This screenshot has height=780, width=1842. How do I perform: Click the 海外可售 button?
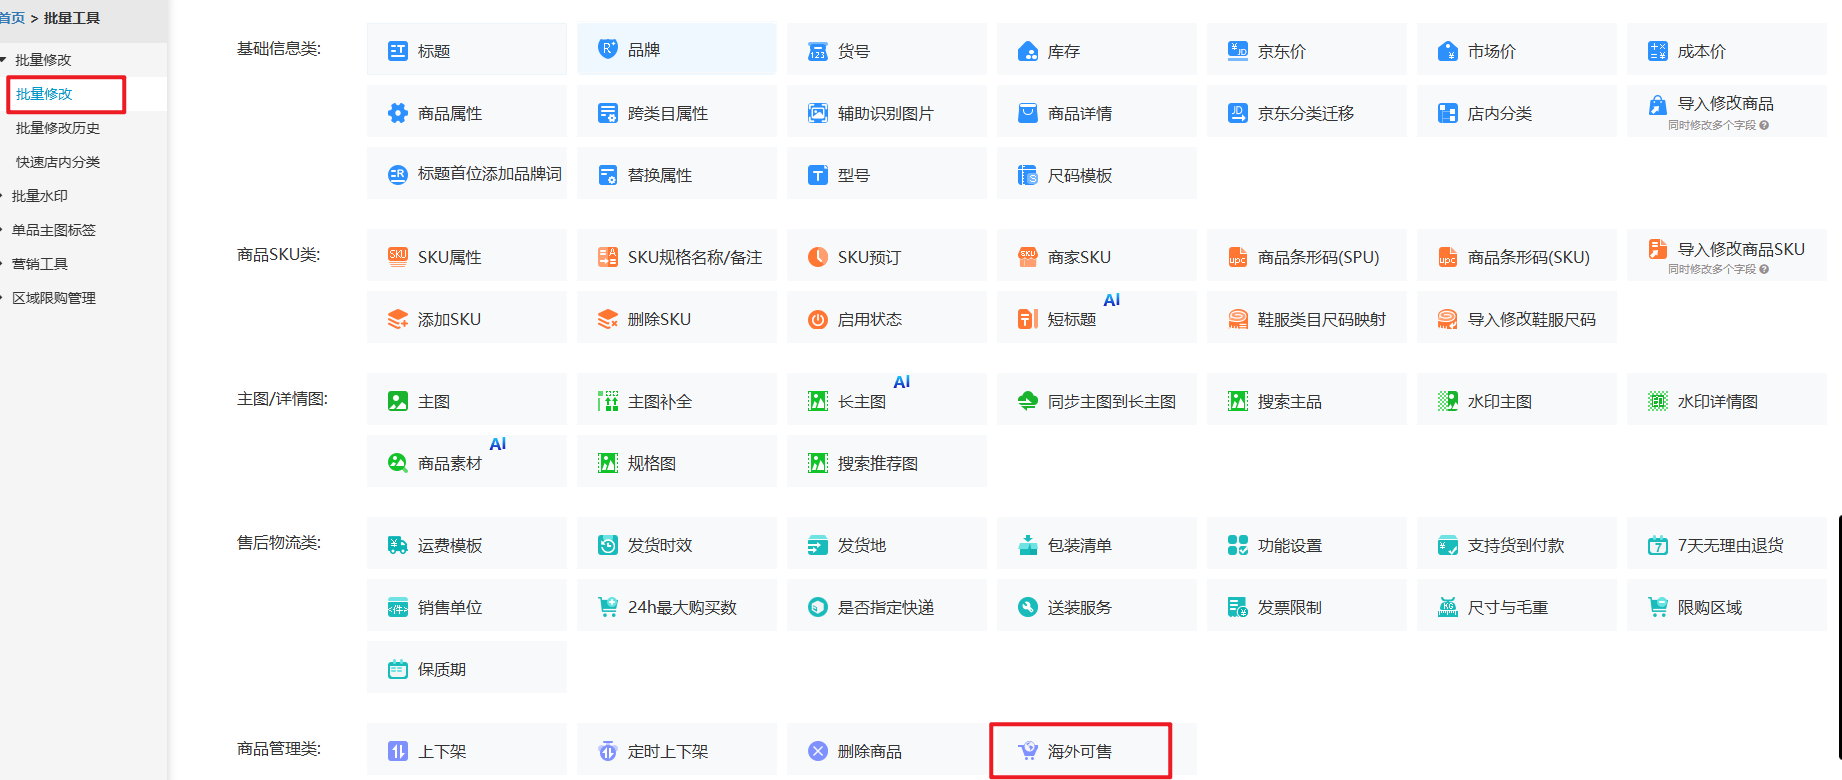[x=1079, y=751]
